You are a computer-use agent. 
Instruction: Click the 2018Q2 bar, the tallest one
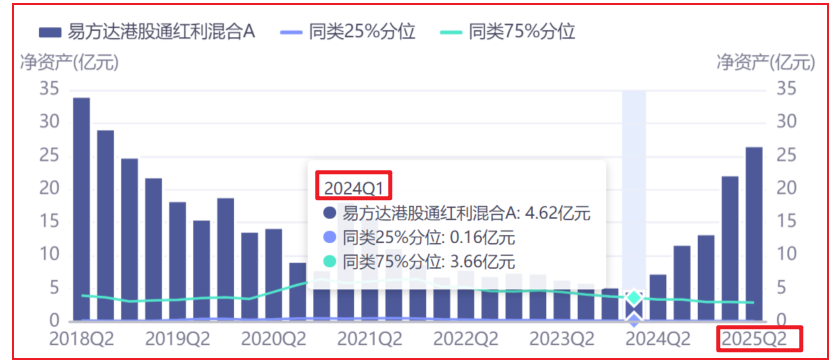click(81, 209)
